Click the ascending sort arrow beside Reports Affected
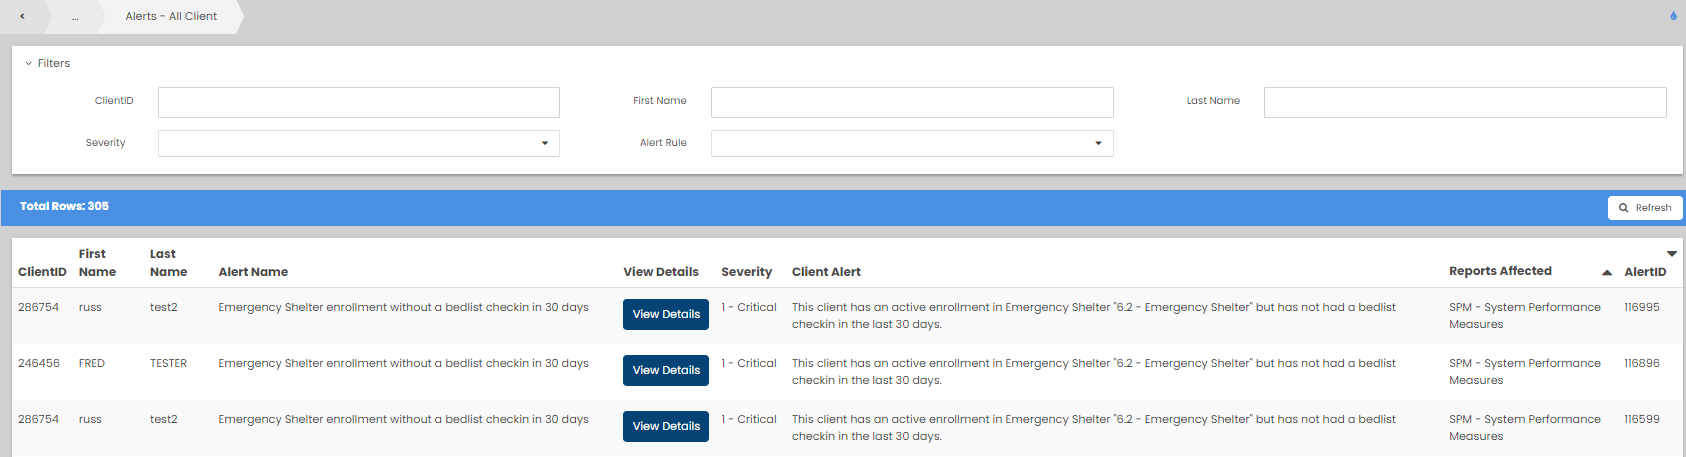The image size is (1686, 457). 1606,272
